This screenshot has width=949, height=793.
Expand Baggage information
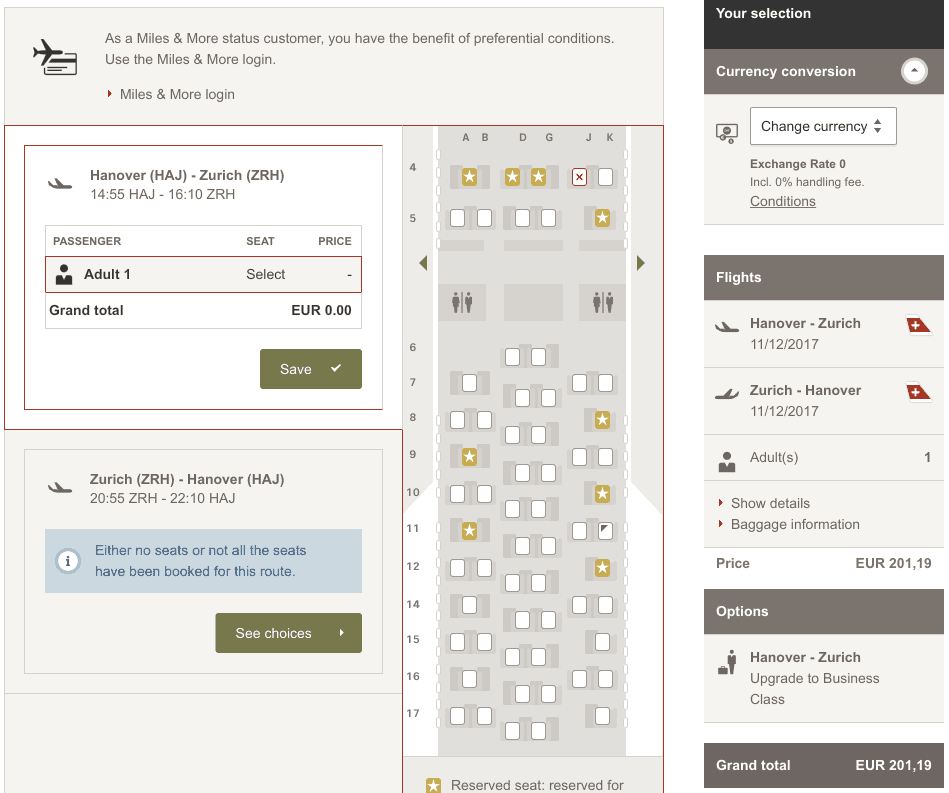[x=794, y=524]
